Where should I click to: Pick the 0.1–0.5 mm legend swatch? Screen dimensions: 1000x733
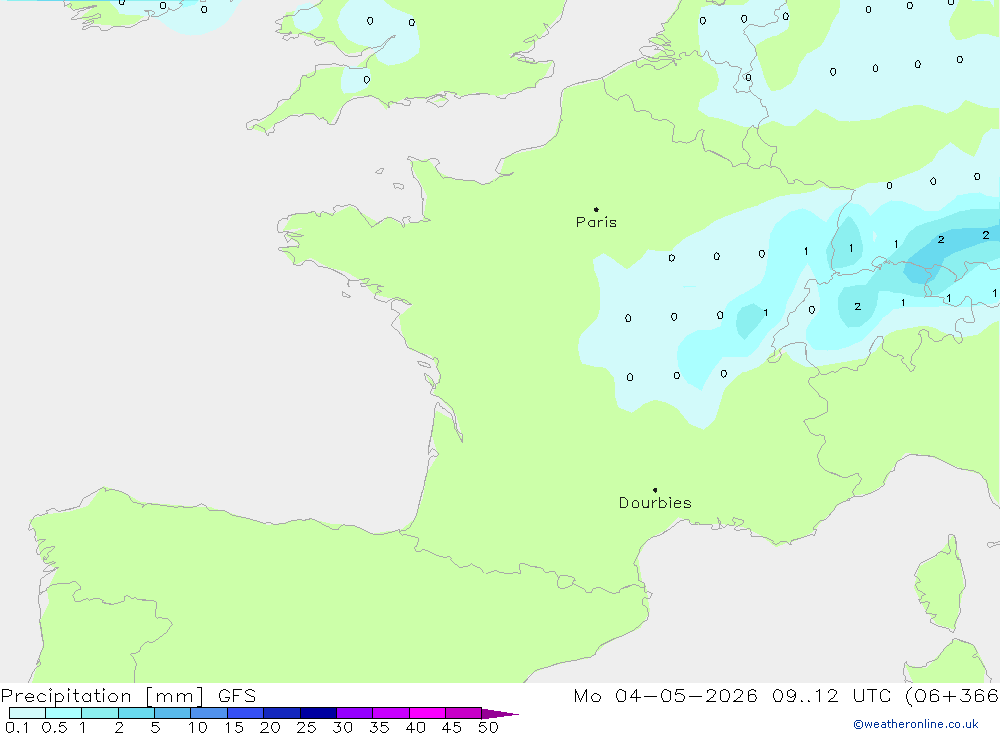click(x=27, y=713)
